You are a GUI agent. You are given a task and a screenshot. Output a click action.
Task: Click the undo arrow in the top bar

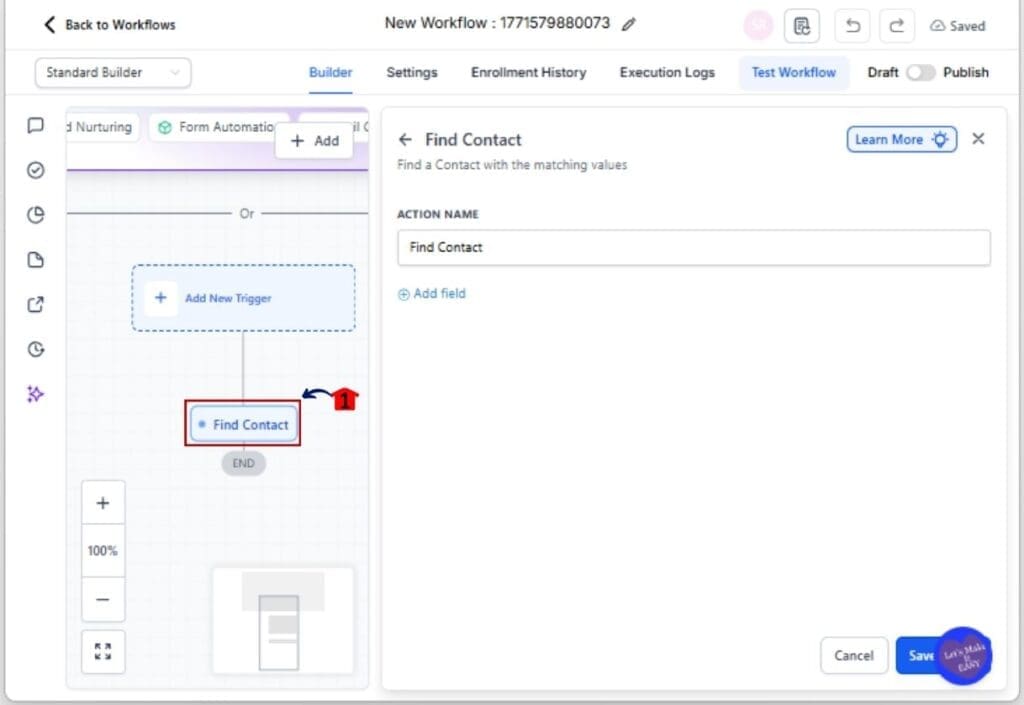pyautogui.click(x=852, y=26)
